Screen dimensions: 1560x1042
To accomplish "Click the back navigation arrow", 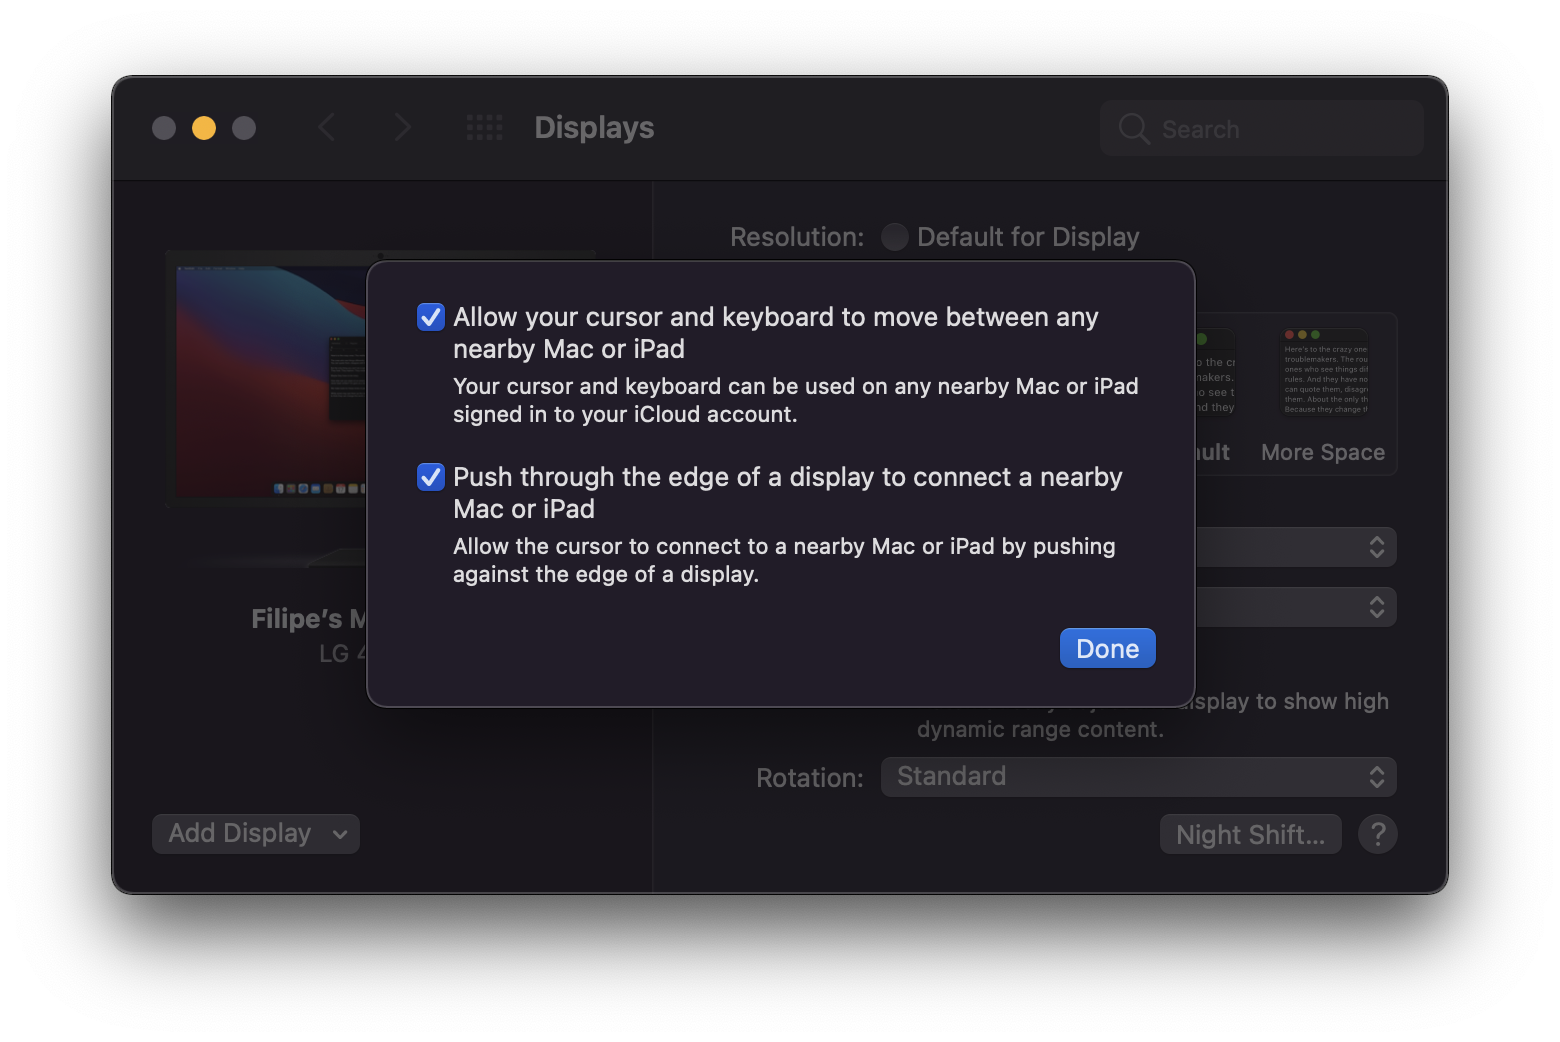I will click(x=327, y=128).
